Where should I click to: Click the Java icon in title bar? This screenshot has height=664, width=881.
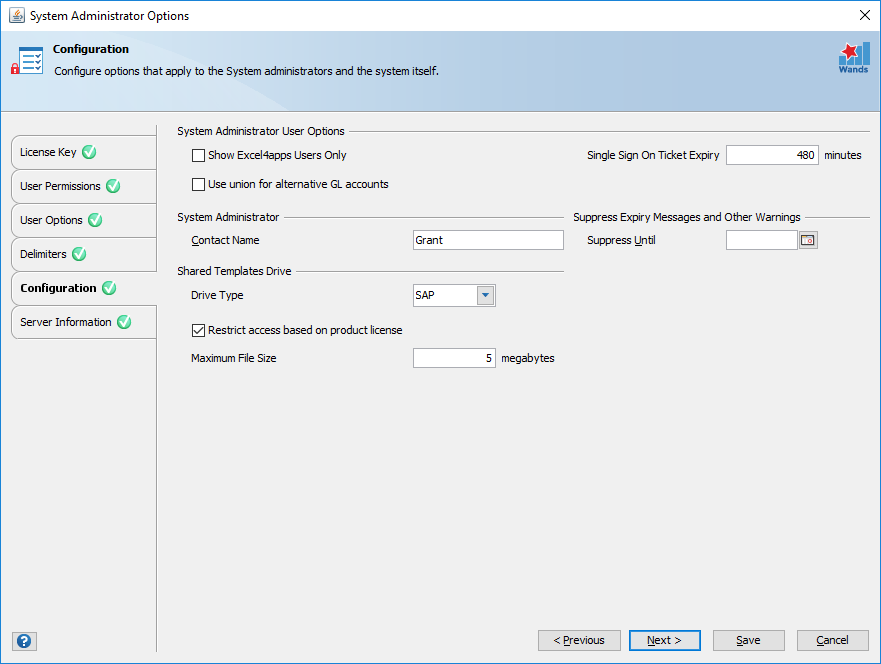(x=16, y=15)
